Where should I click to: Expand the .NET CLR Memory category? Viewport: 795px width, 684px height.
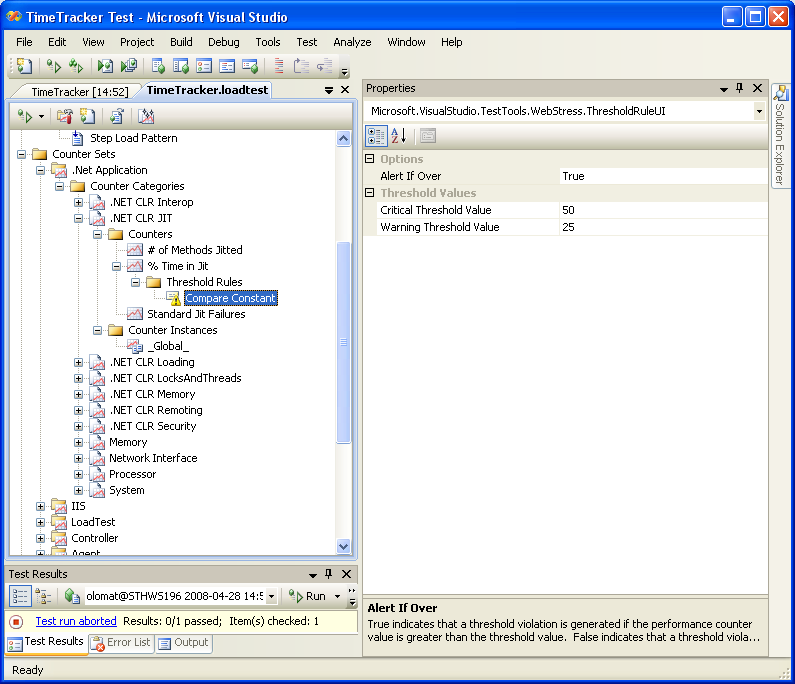pyautogui.click(x=79, y=394)
